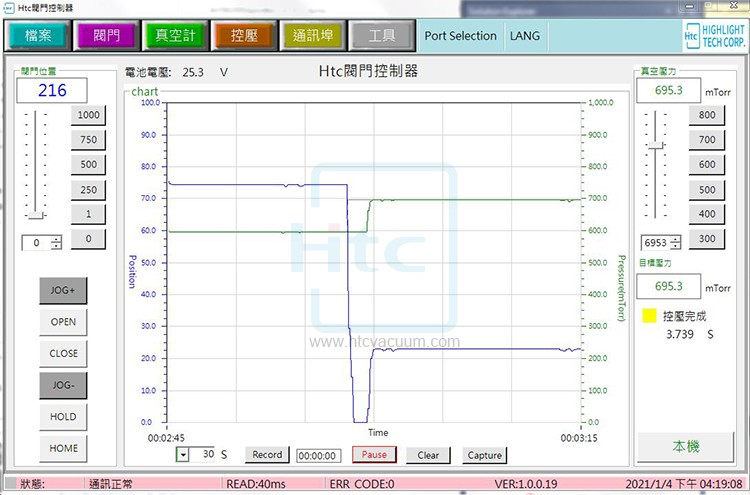Click the JOG+ button
750x495 pixels.
pyautogui.click(x=63, y=290)
